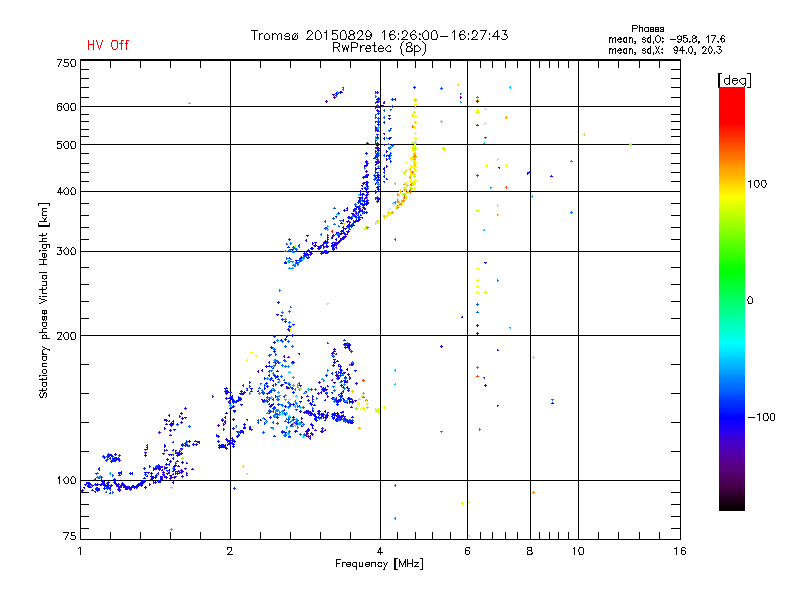Click the x-axis '10' tick label
800x600 pixels.
(578, 551)
